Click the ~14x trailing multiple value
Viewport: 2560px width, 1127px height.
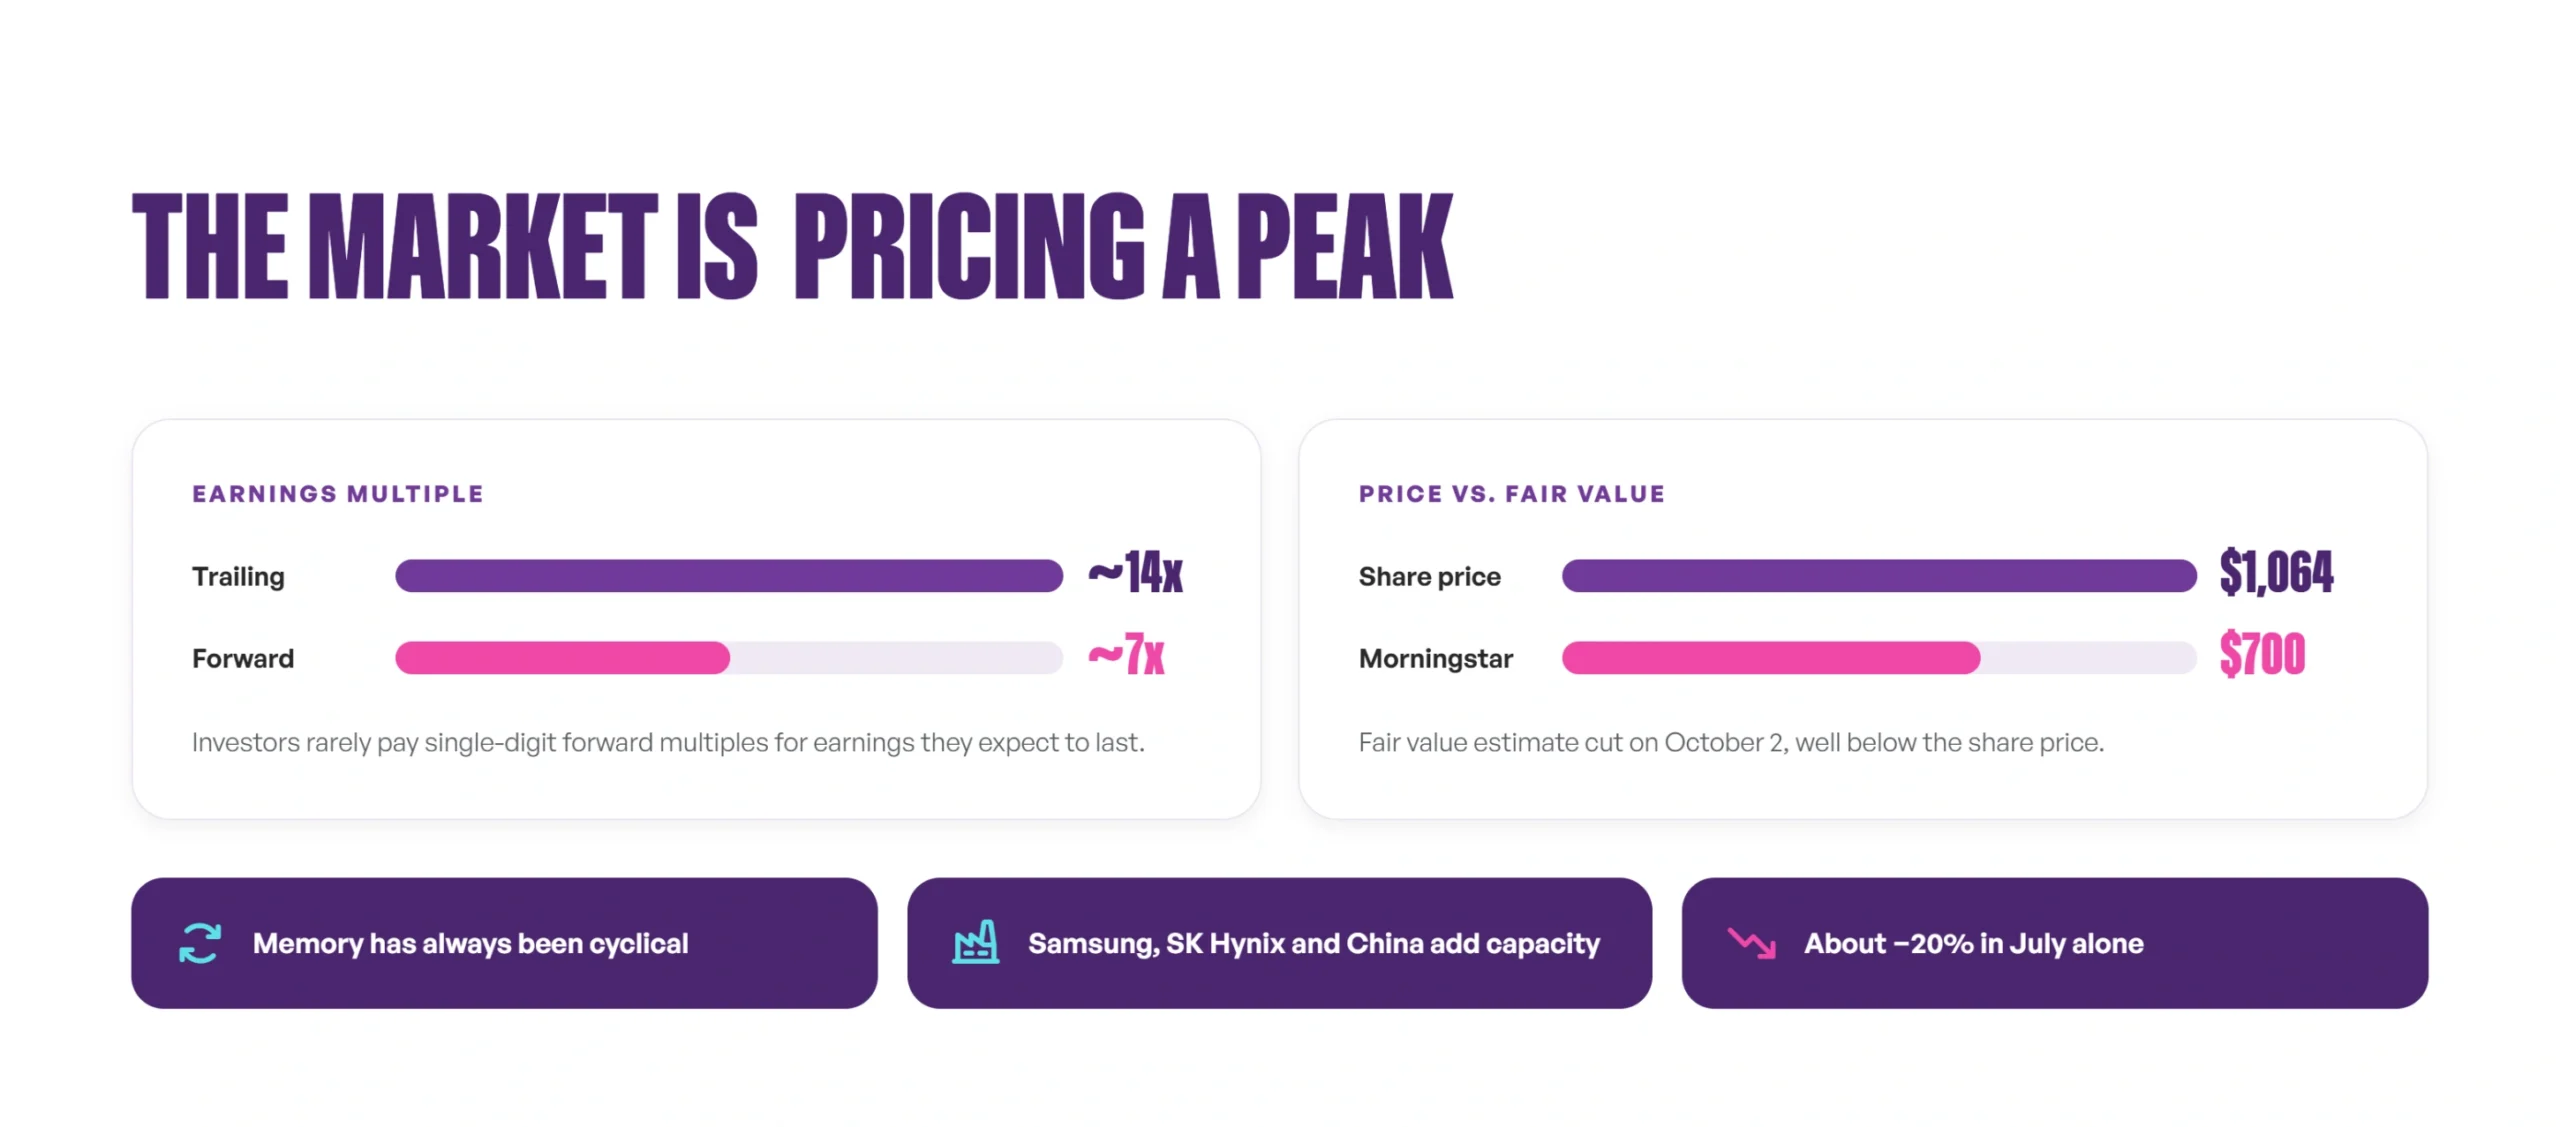click(x=1135, y=572)
